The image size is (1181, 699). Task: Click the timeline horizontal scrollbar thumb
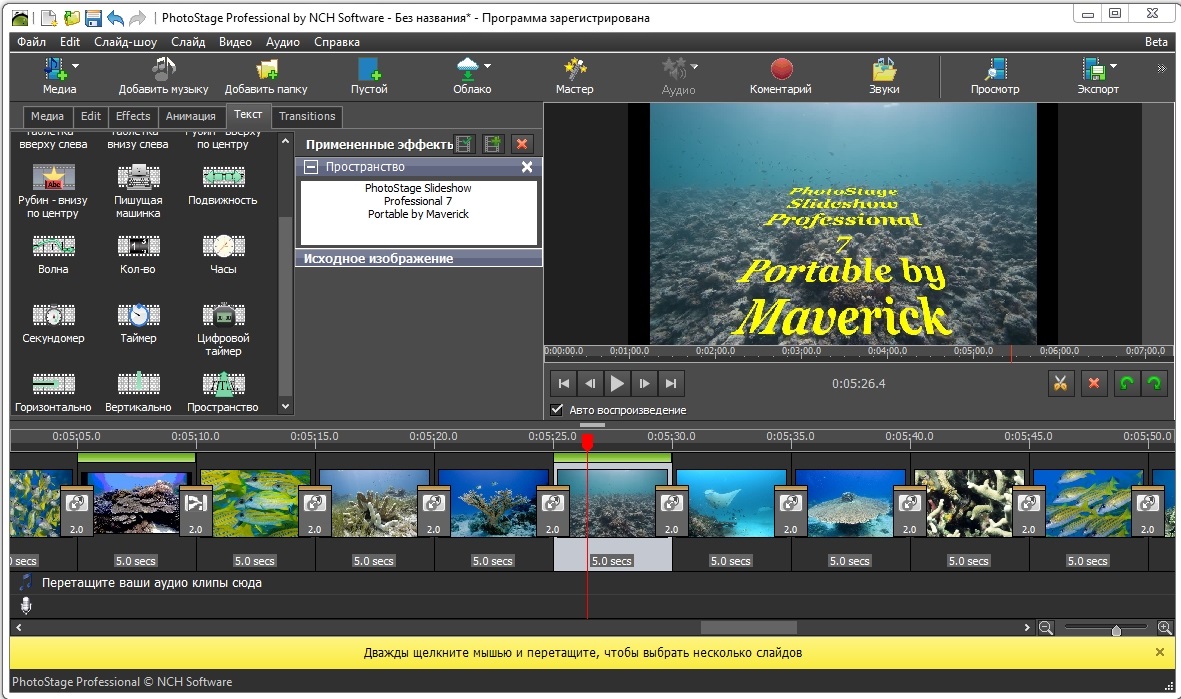tap(749, 627)
